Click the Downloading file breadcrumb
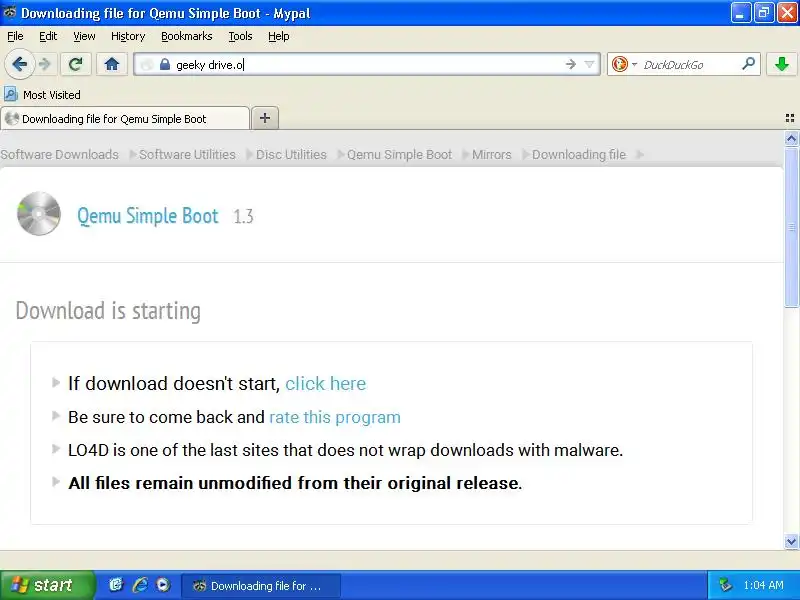Screen dimensions: 800x600 click(x=579, y=155)
